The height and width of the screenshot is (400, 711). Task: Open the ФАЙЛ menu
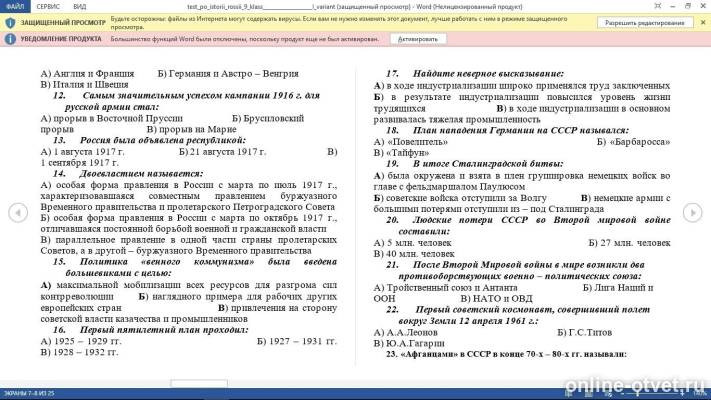coord(15,6)
